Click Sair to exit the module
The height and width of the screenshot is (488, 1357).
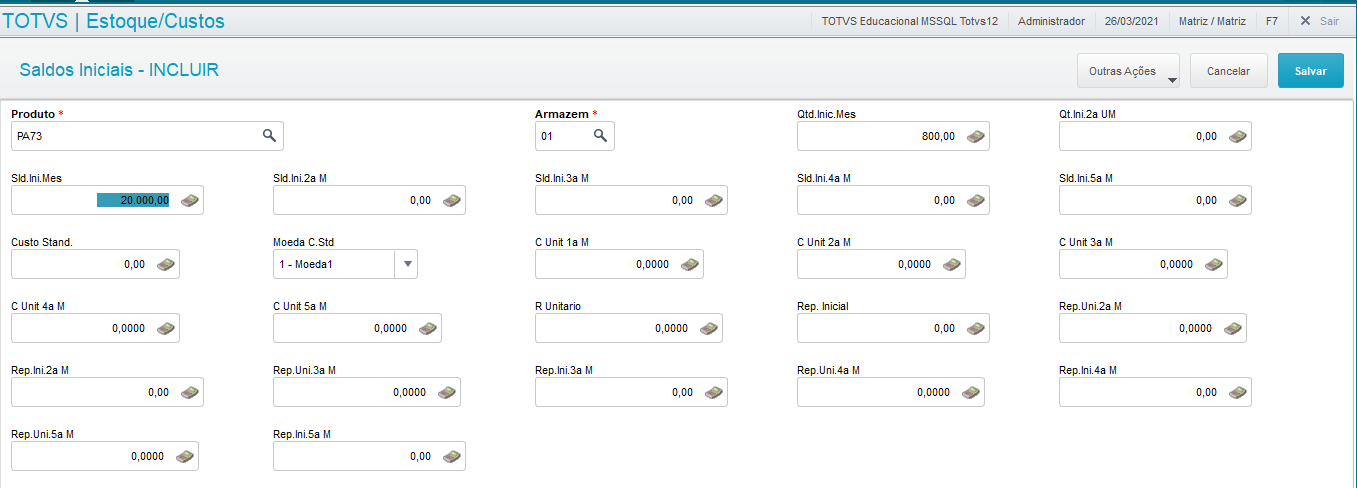click(x=1319, y=20)
